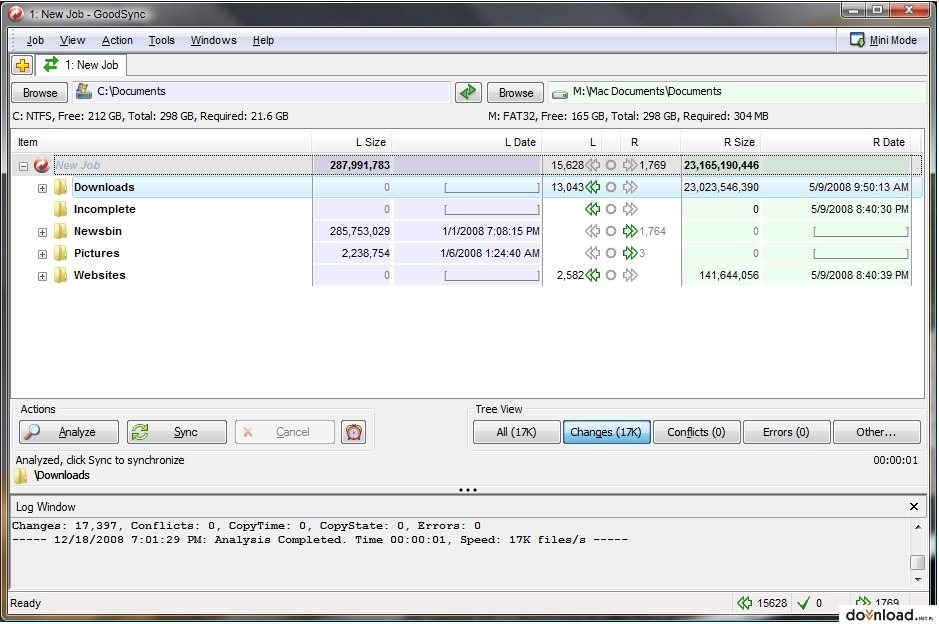Click the left-arrow sync icon in Downloads row
The width and height of the screenshot is (939, 624).
(592, 187)
